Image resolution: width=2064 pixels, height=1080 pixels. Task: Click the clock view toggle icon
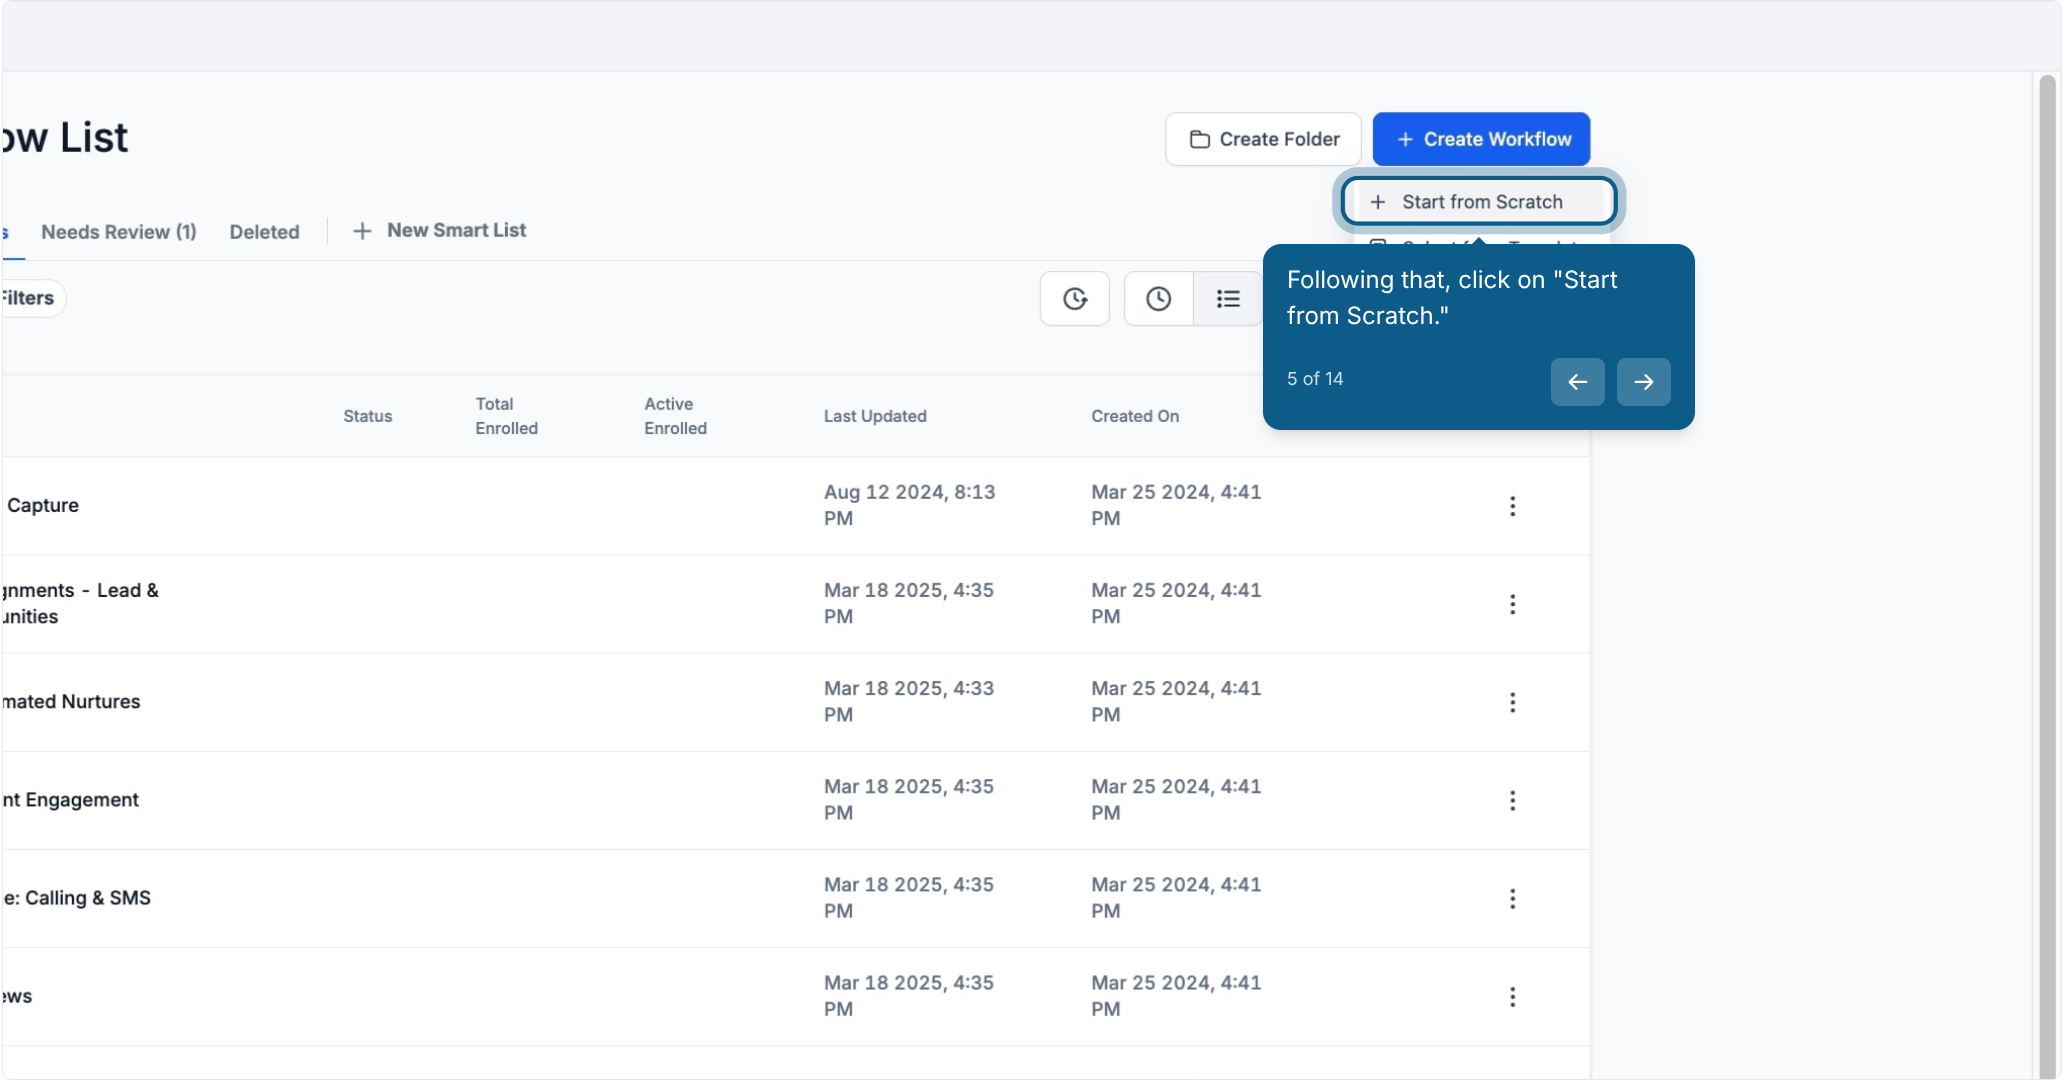1158,298
